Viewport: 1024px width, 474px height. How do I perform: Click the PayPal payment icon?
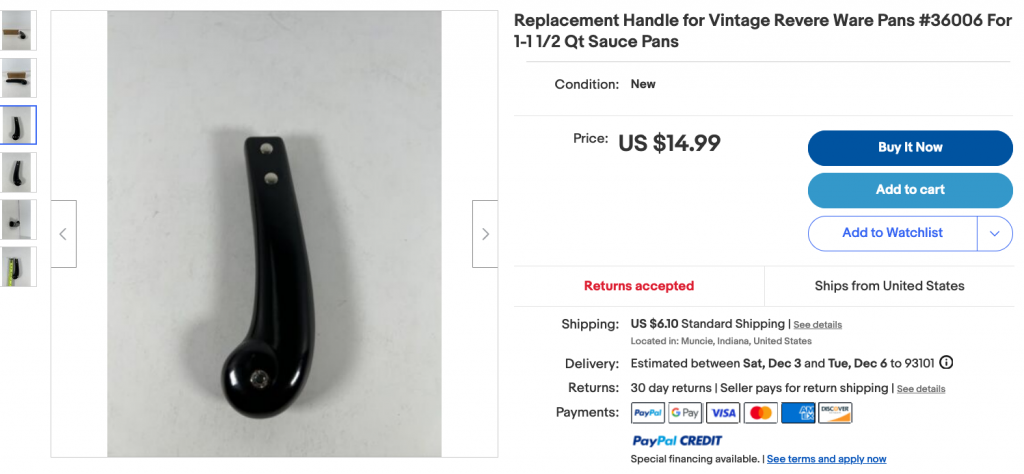(x=648, y=413)
